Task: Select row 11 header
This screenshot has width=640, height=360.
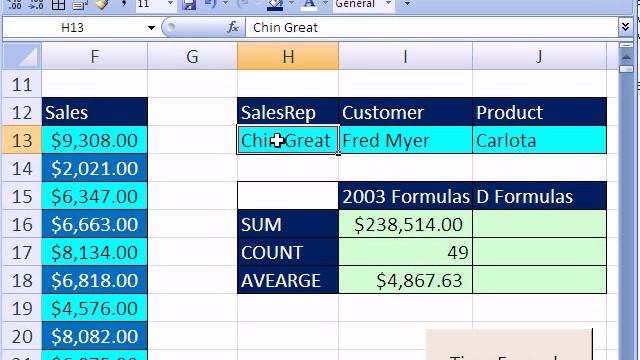Action: [22, 84]
